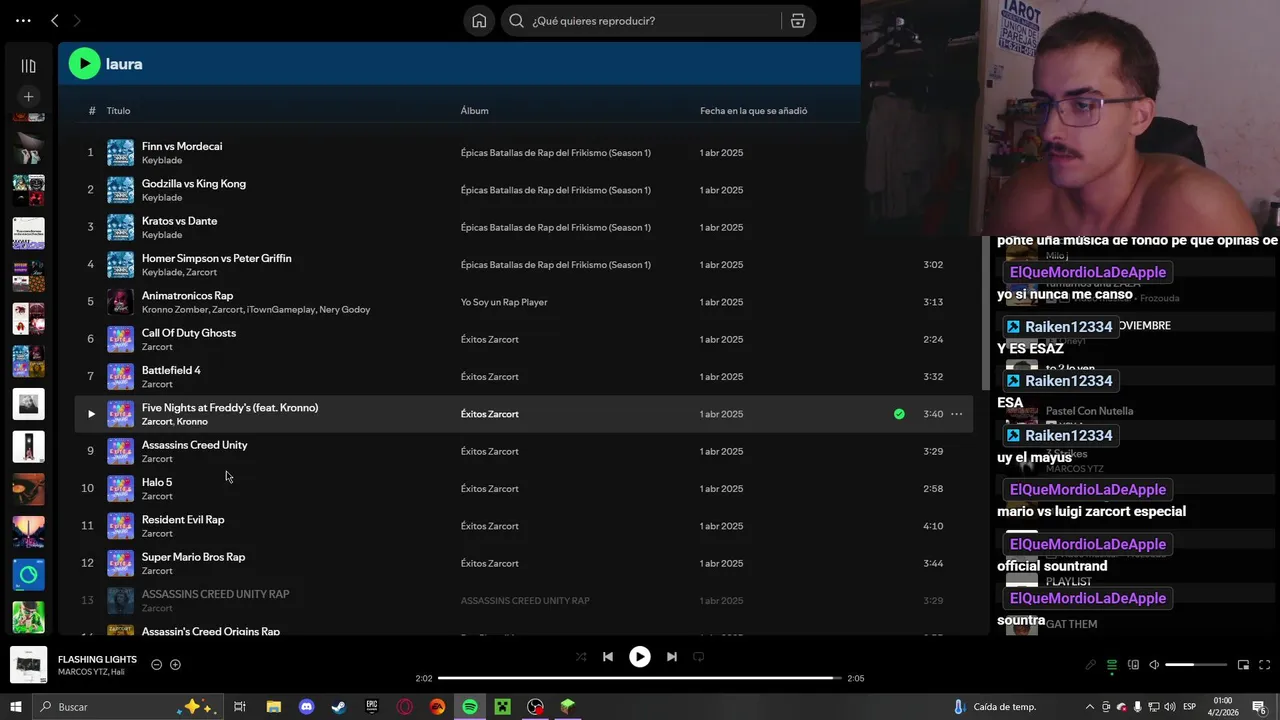The width and height of the screenshot is (1280, 720).
Task: Select Assassins Creed Unity track row 9
Action: 523,451
